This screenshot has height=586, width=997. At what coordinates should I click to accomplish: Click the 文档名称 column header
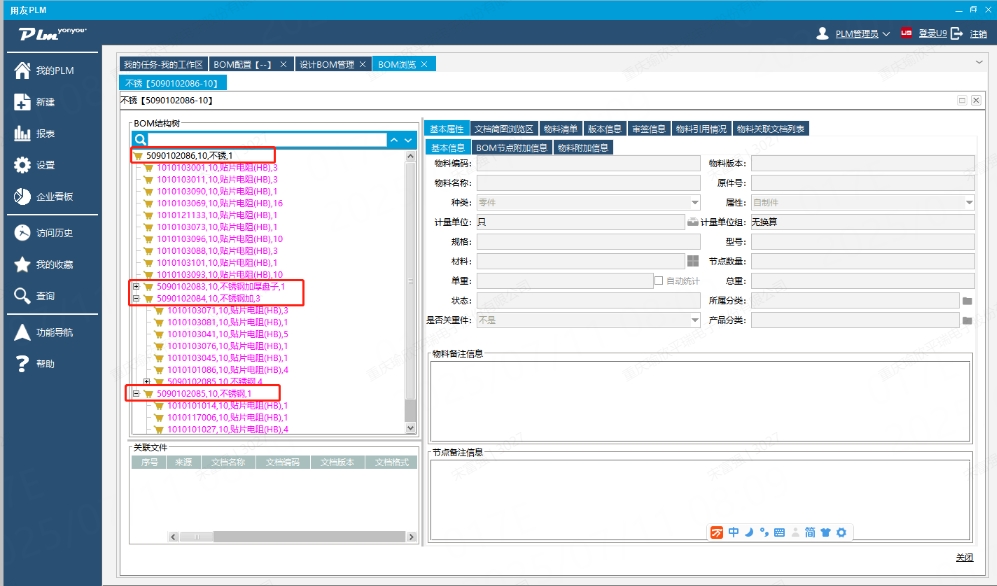(228, 462)
